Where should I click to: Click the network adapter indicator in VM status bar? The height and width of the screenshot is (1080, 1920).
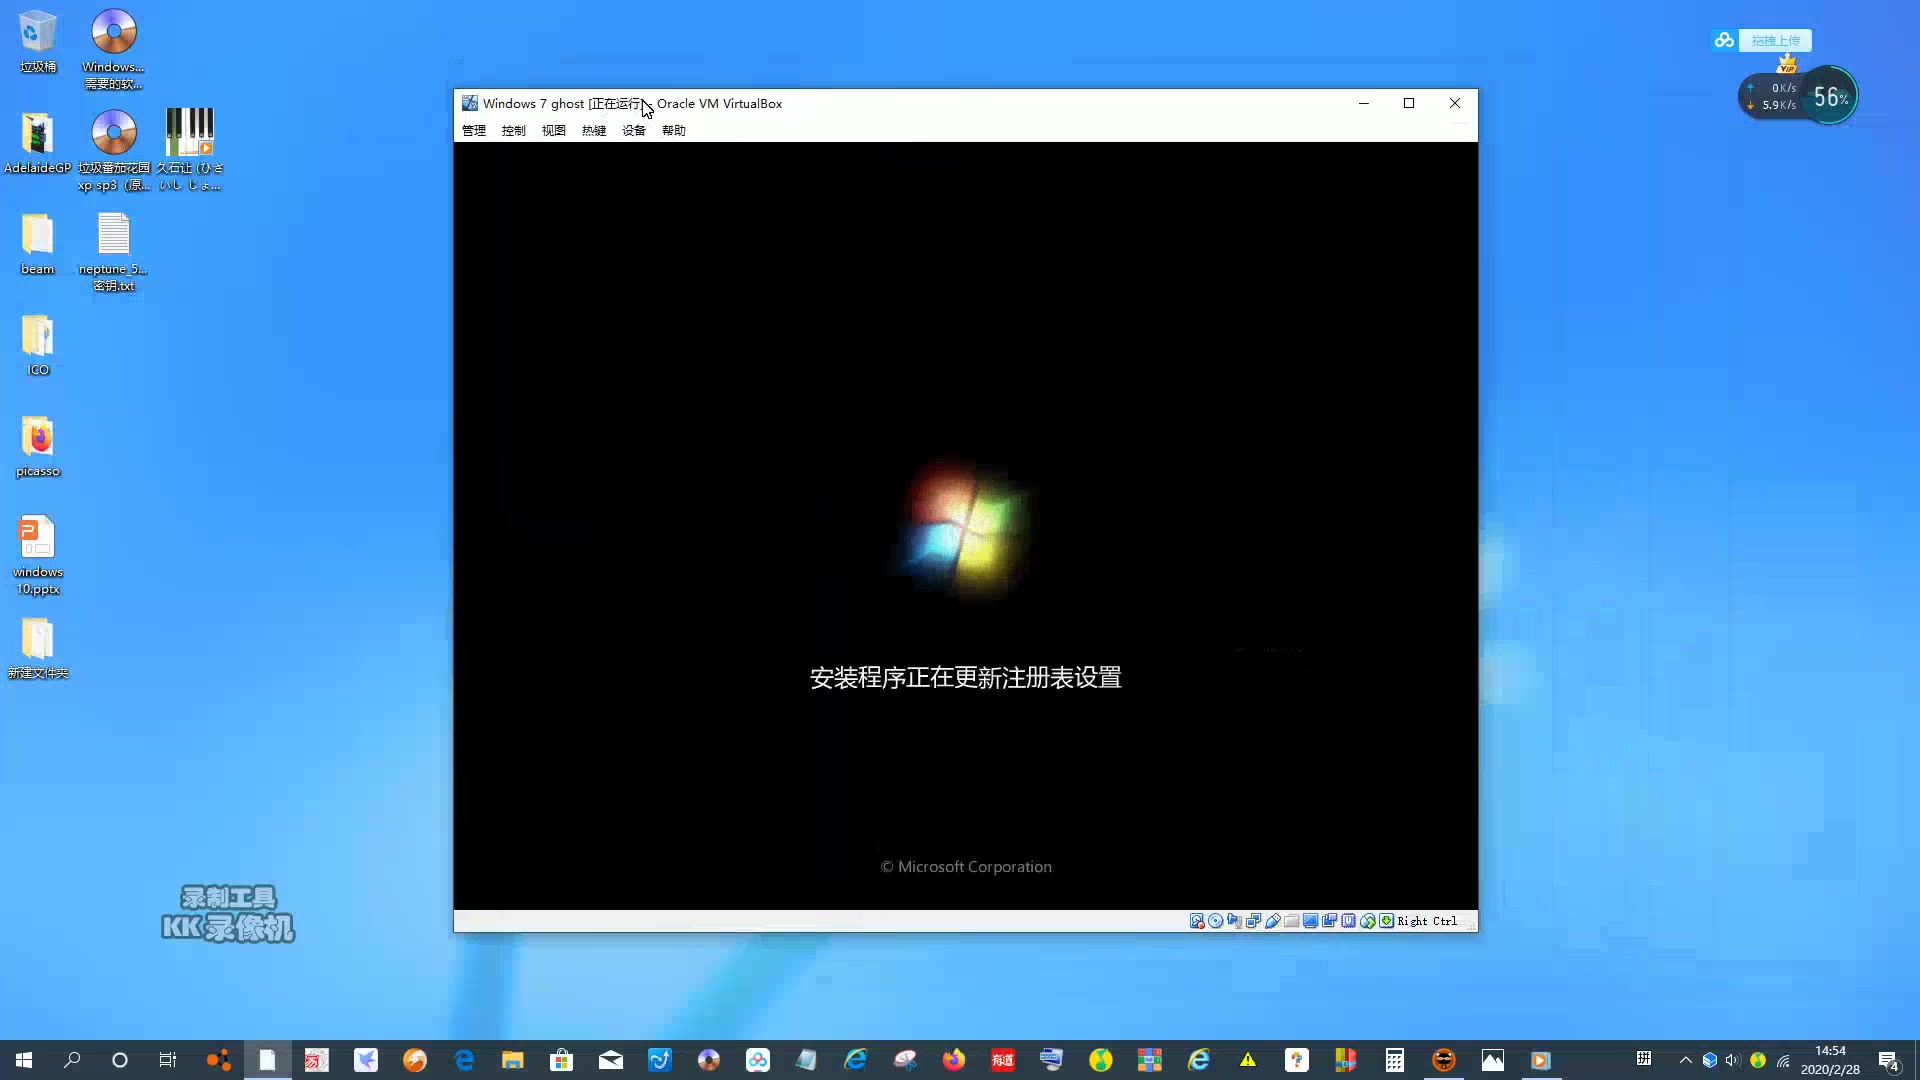point(1253,921)
